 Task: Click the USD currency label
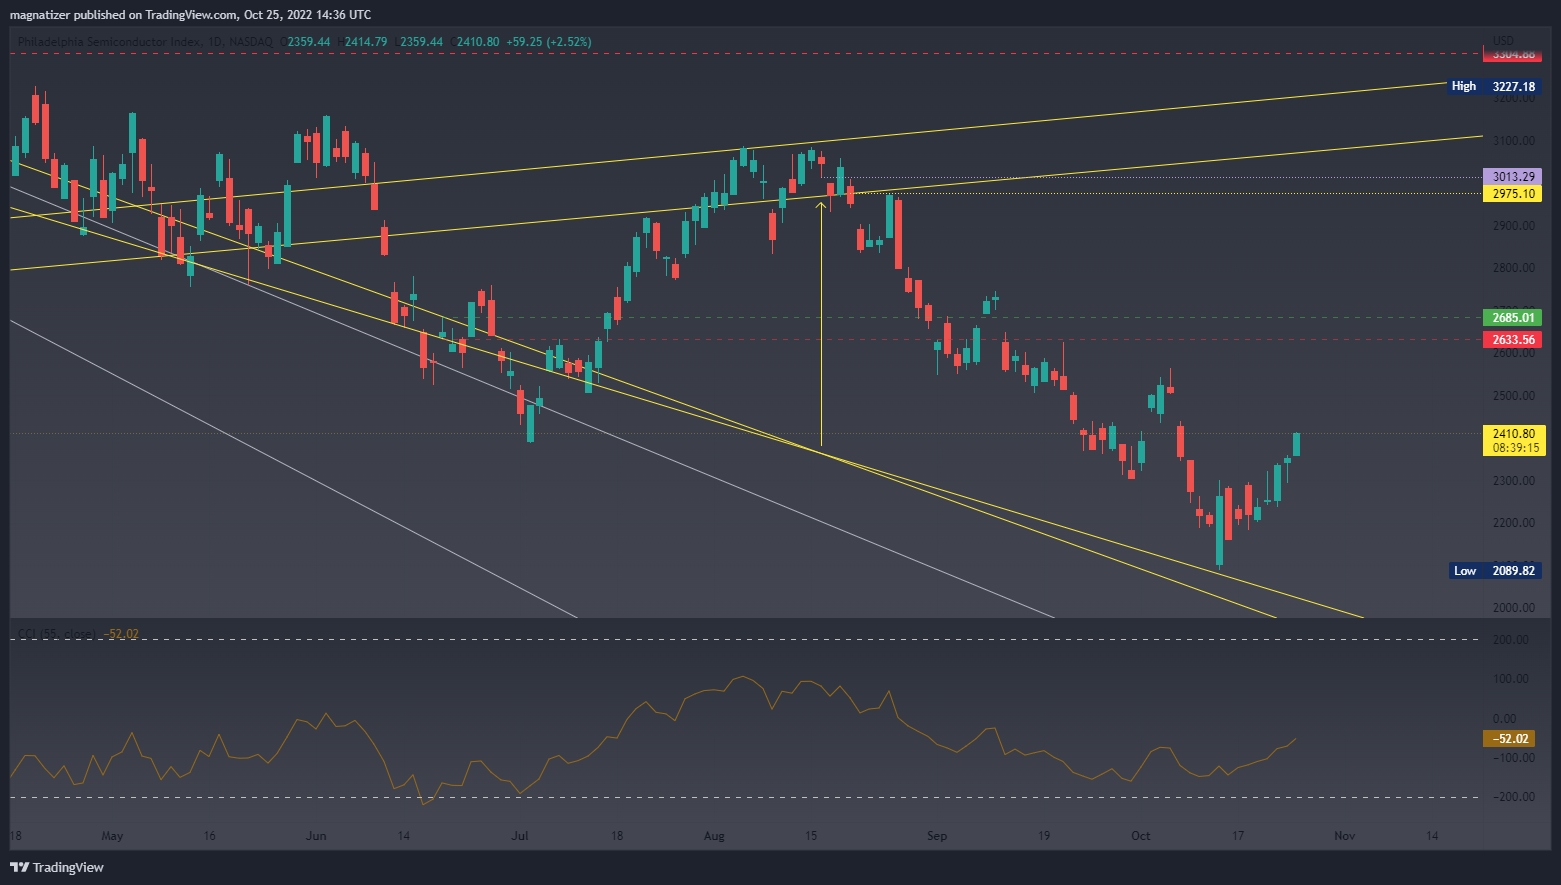point(1503,41)
